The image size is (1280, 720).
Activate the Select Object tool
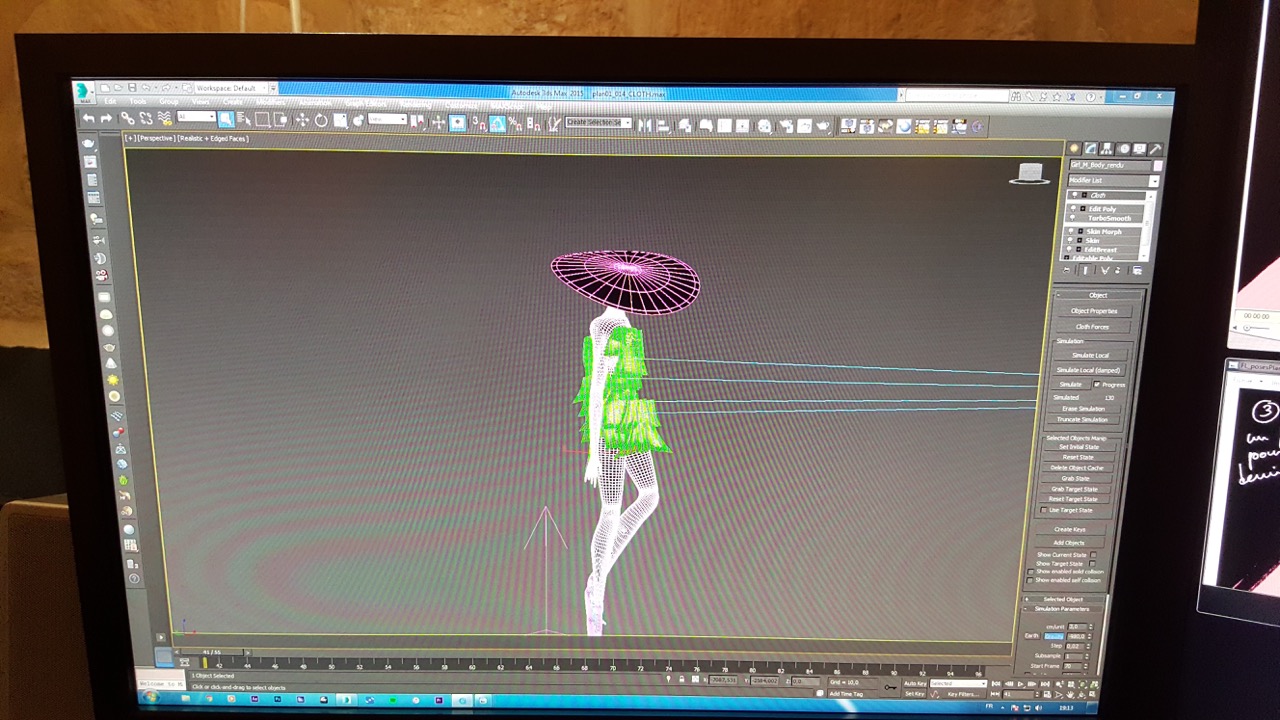(226, 119)
